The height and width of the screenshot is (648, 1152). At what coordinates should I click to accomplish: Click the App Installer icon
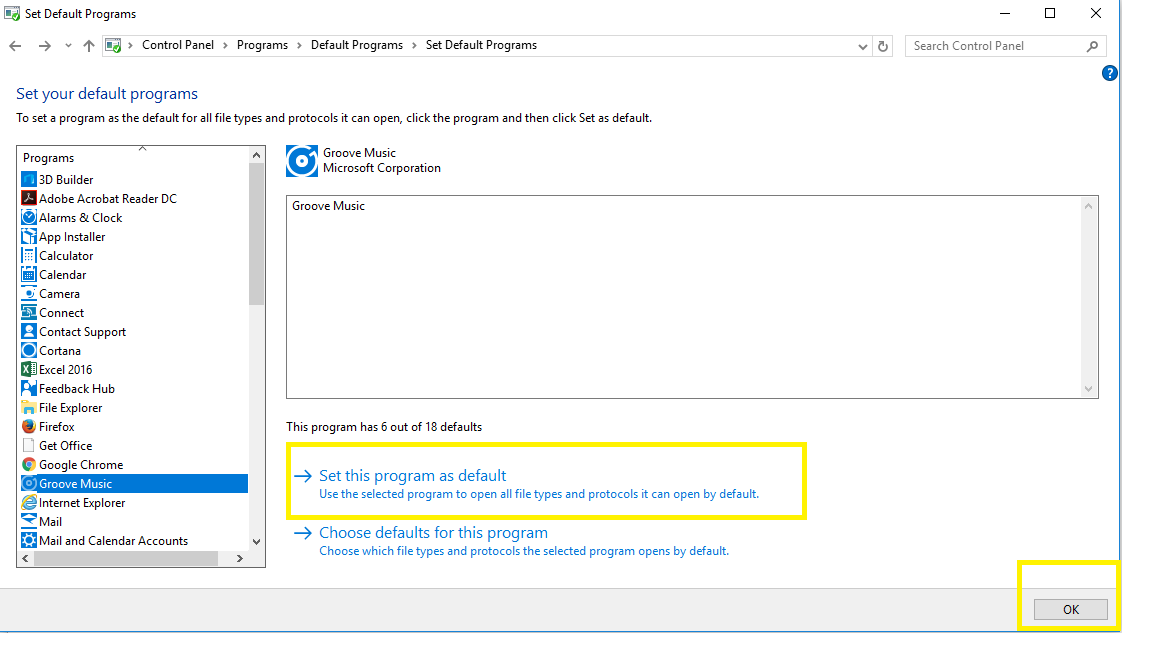tap(29, 237)
